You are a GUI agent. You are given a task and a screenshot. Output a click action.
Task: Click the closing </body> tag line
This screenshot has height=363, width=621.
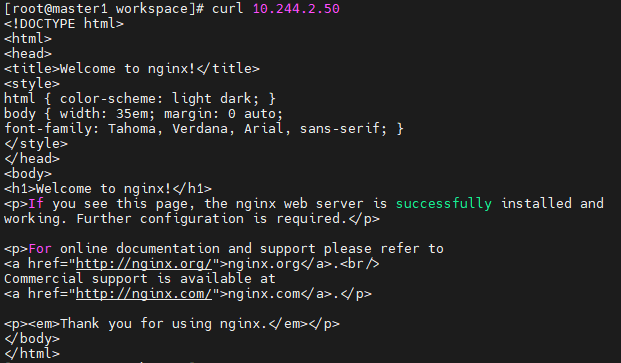(32, 339)
